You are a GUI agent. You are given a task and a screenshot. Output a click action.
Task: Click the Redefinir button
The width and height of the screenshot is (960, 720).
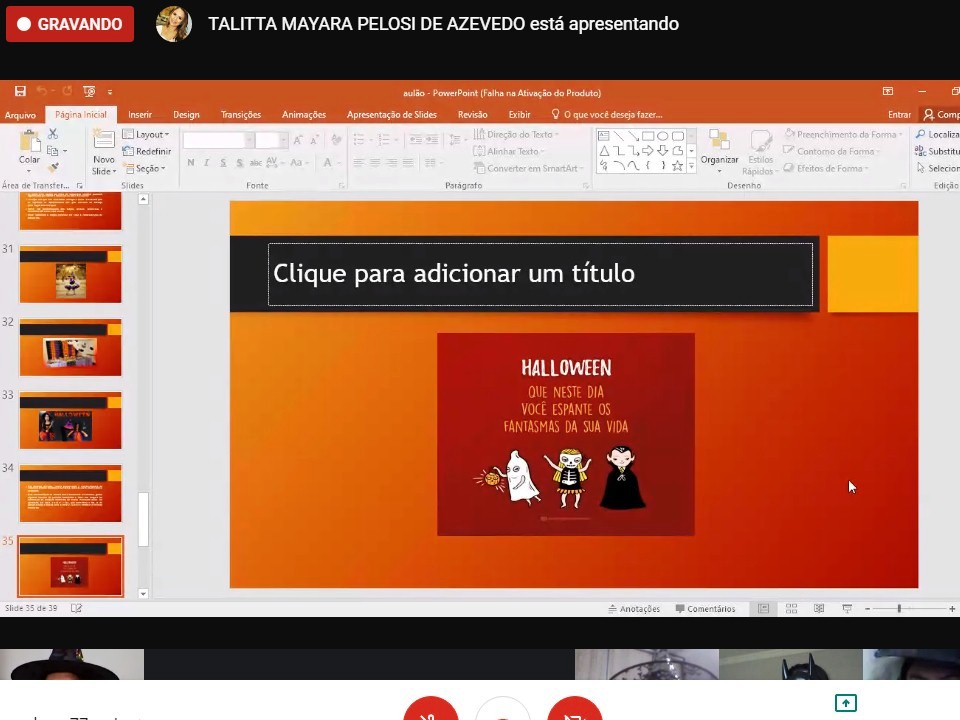click(x=147, y=151)
